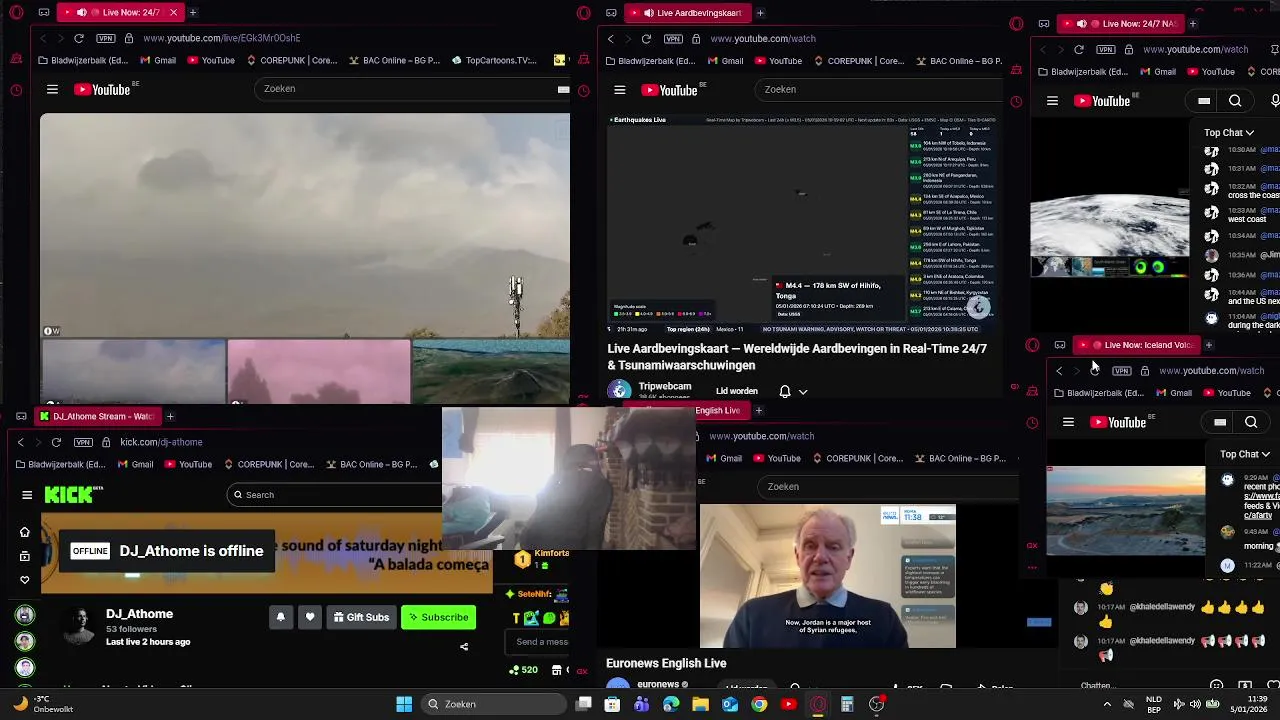Show hidden system tray icons
This screenshot has height=720, width=1280.
pyautogui.click(x=1107, y=704)
